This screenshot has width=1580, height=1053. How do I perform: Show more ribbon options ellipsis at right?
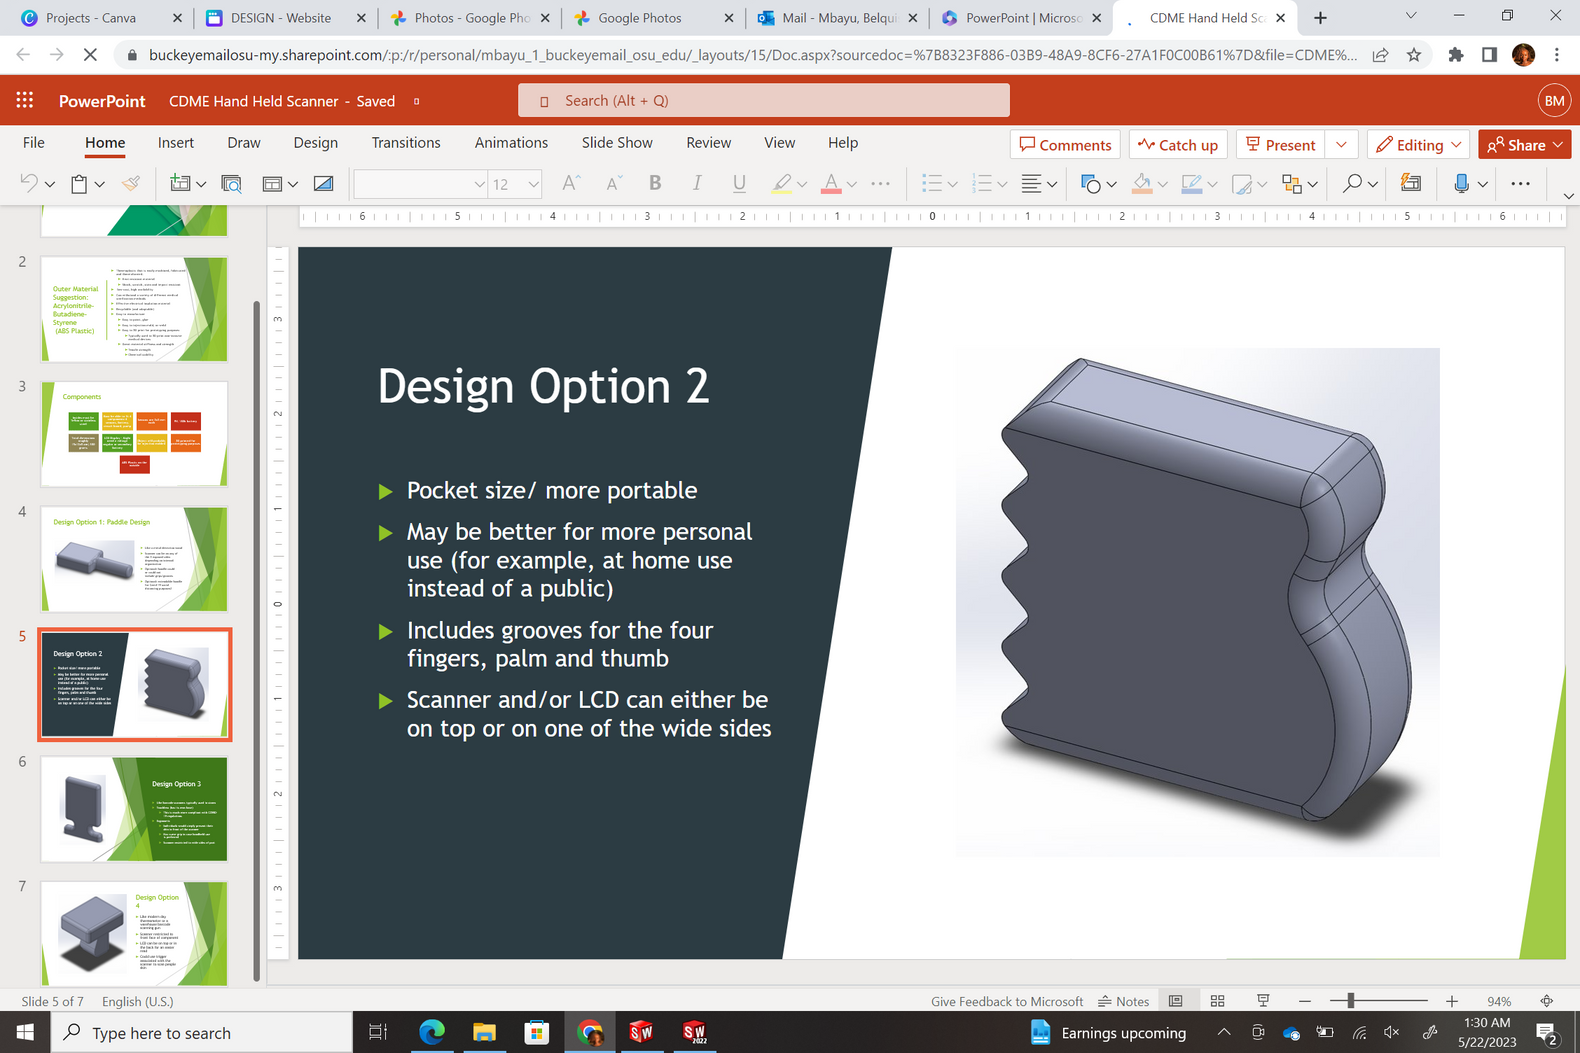point(1520,183)
